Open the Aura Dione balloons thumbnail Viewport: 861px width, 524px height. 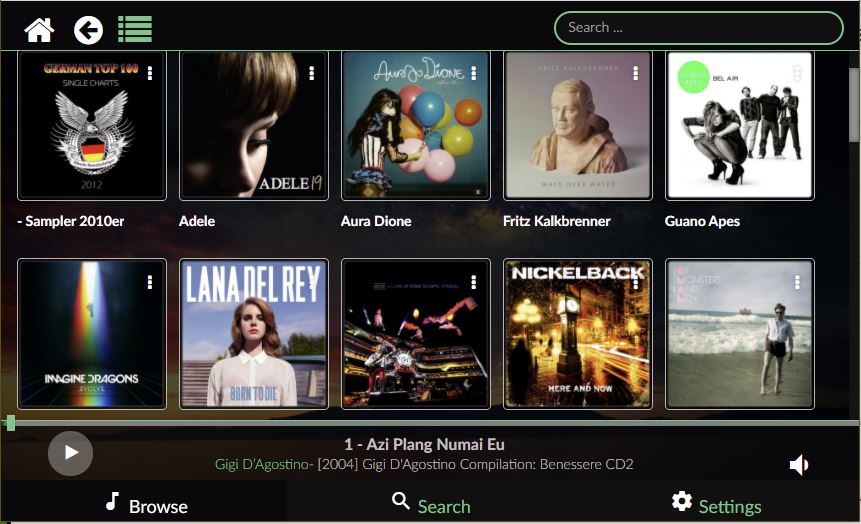click(x=416, y=126)
